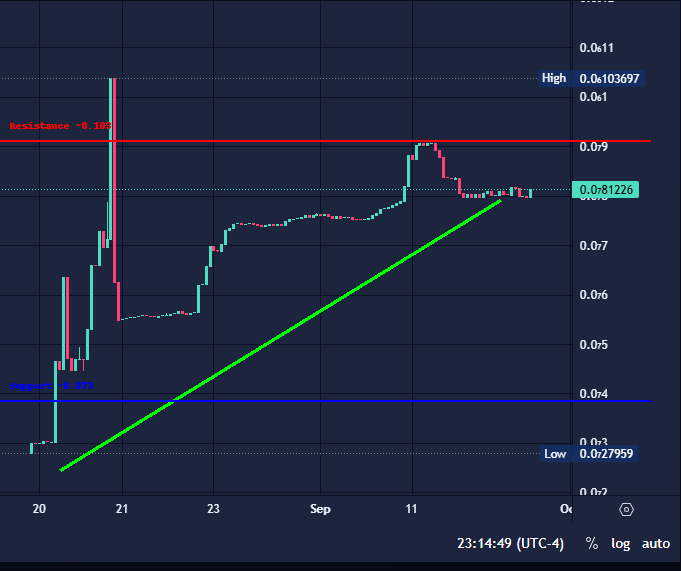681x571 pixels.
Task: Click the High price label 0.0₆103697
Action: (608, 79)
